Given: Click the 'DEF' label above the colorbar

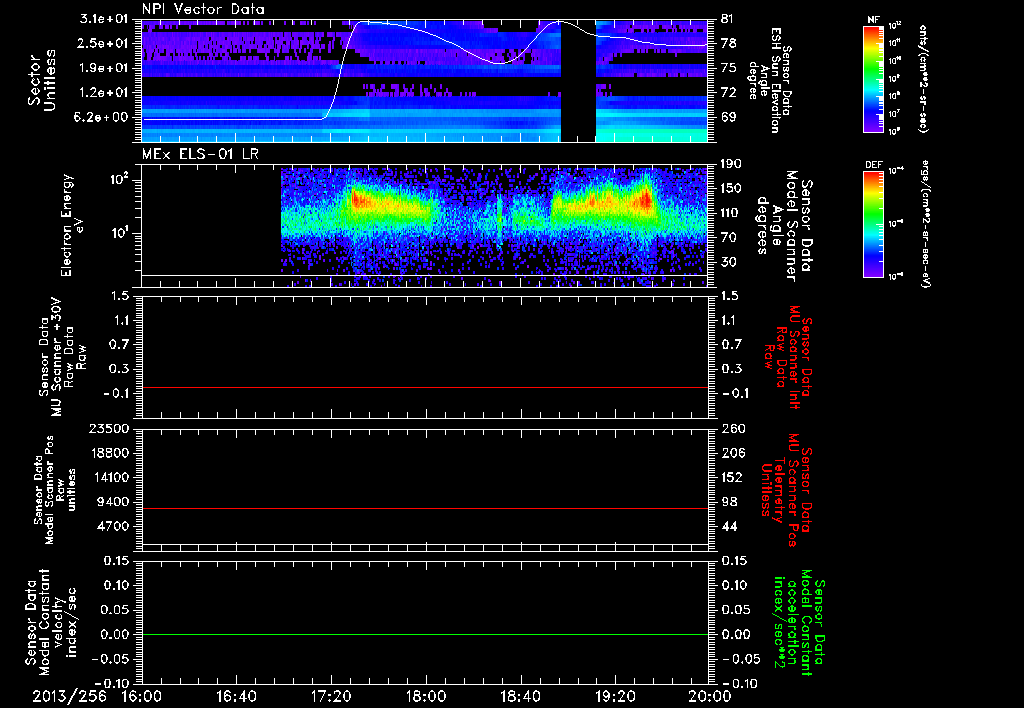Looking at the screenshot, I should 874,165.
